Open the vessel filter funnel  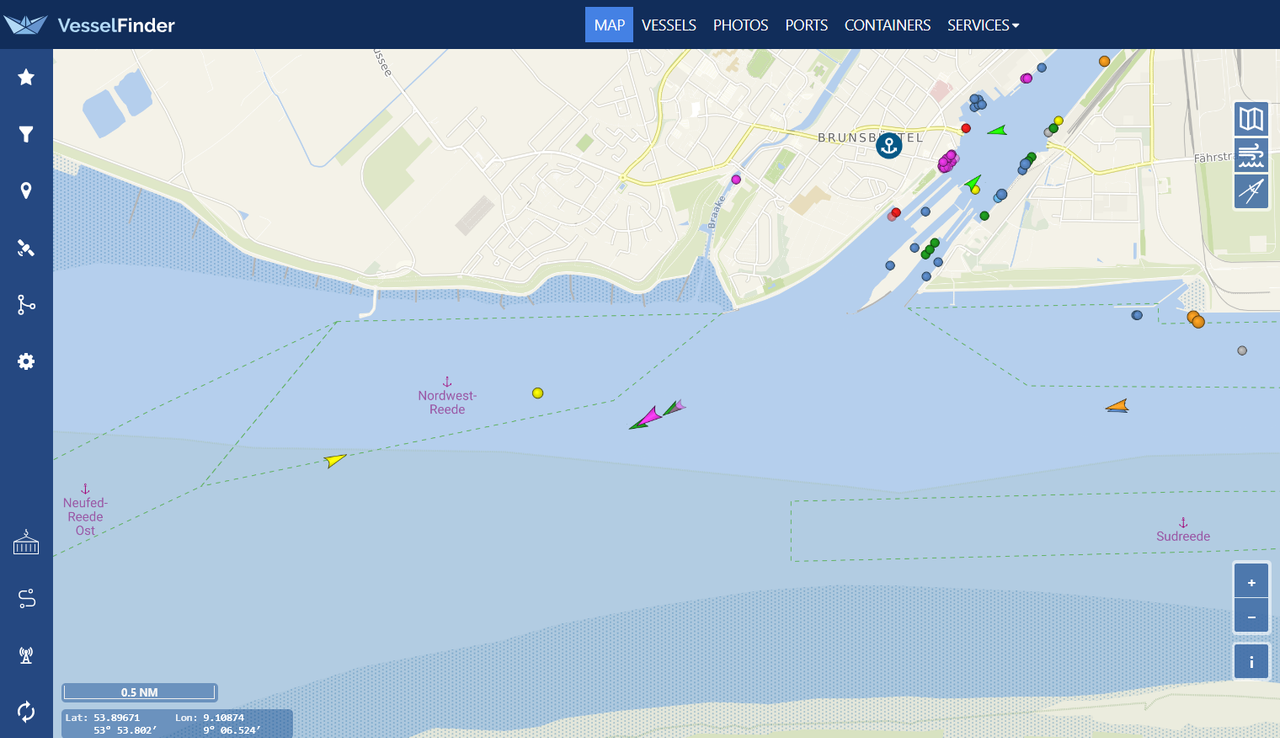pos(26,134)
